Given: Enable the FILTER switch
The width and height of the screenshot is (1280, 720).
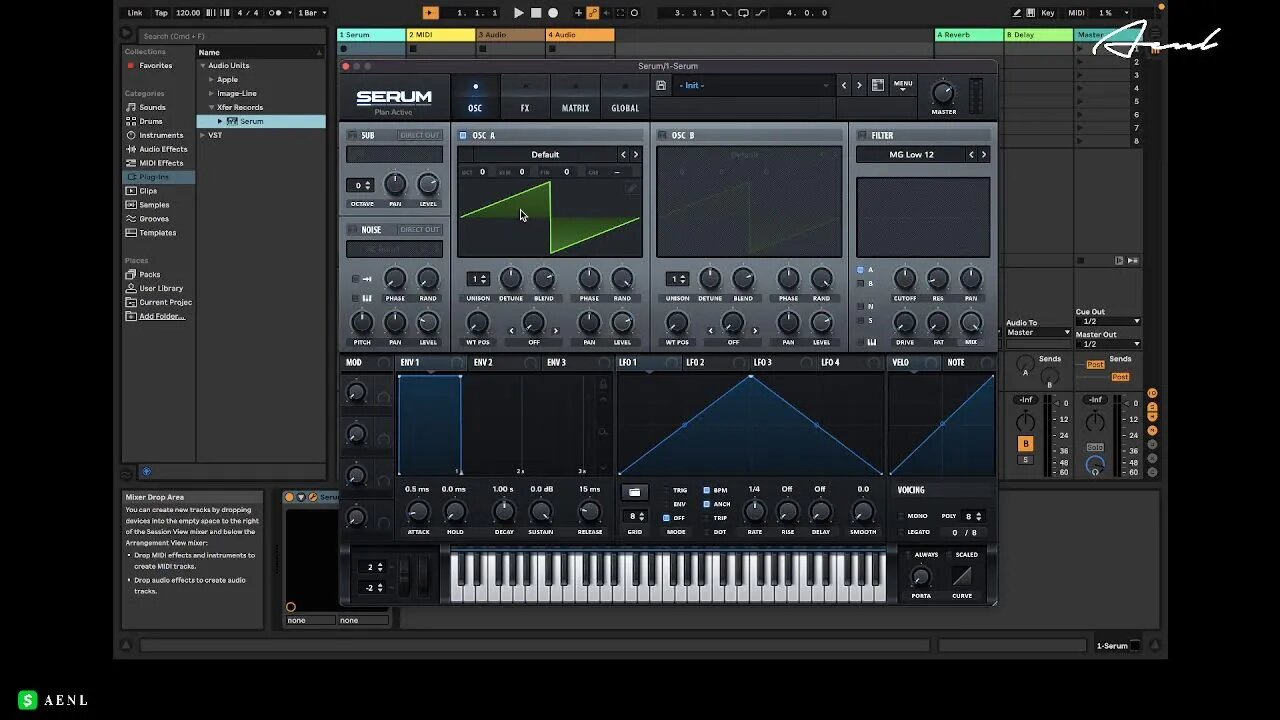Looking at the screenshot, I should tap(861, 135).
